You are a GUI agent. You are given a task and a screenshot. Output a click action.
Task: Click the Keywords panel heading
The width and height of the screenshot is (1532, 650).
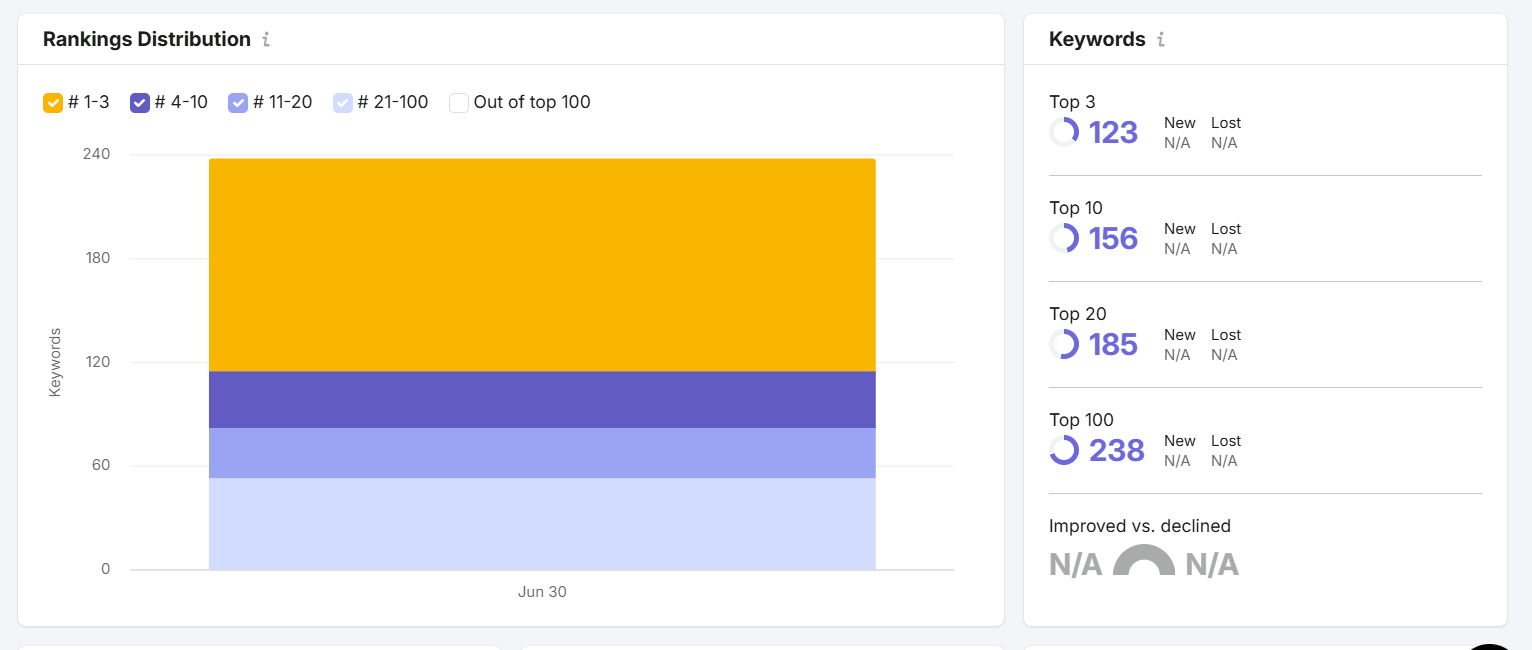[x=1097, y=40]
